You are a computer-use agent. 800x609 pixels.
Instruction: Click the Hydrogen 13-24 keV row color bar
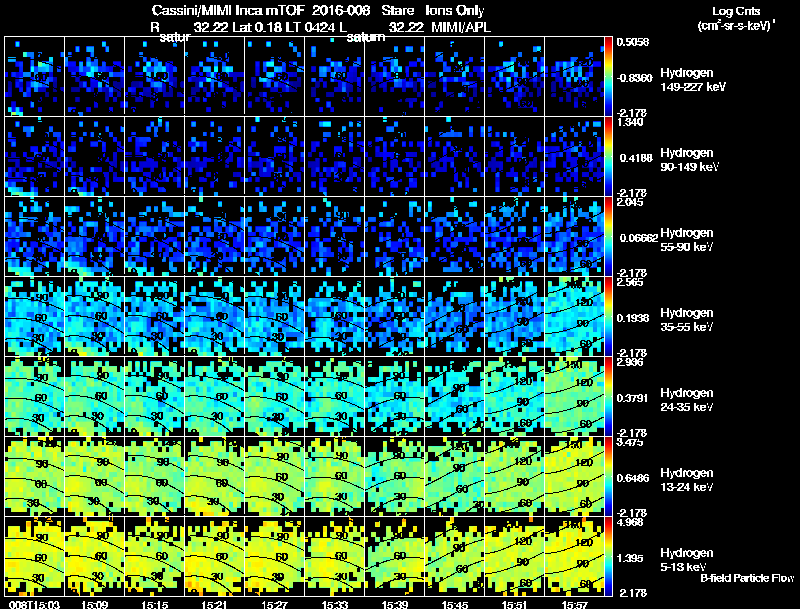608,477
